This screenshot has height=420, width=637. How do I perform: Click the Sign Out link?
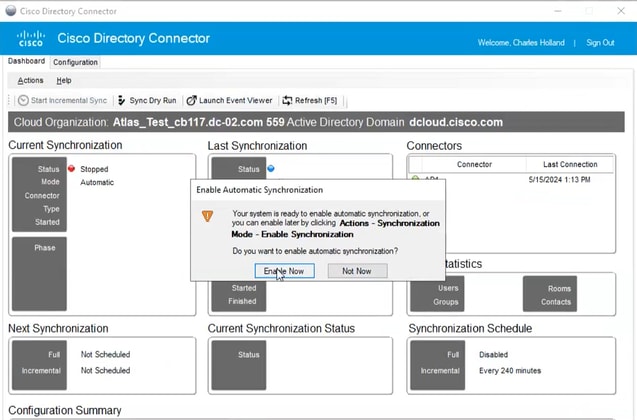tap(600, 43)
